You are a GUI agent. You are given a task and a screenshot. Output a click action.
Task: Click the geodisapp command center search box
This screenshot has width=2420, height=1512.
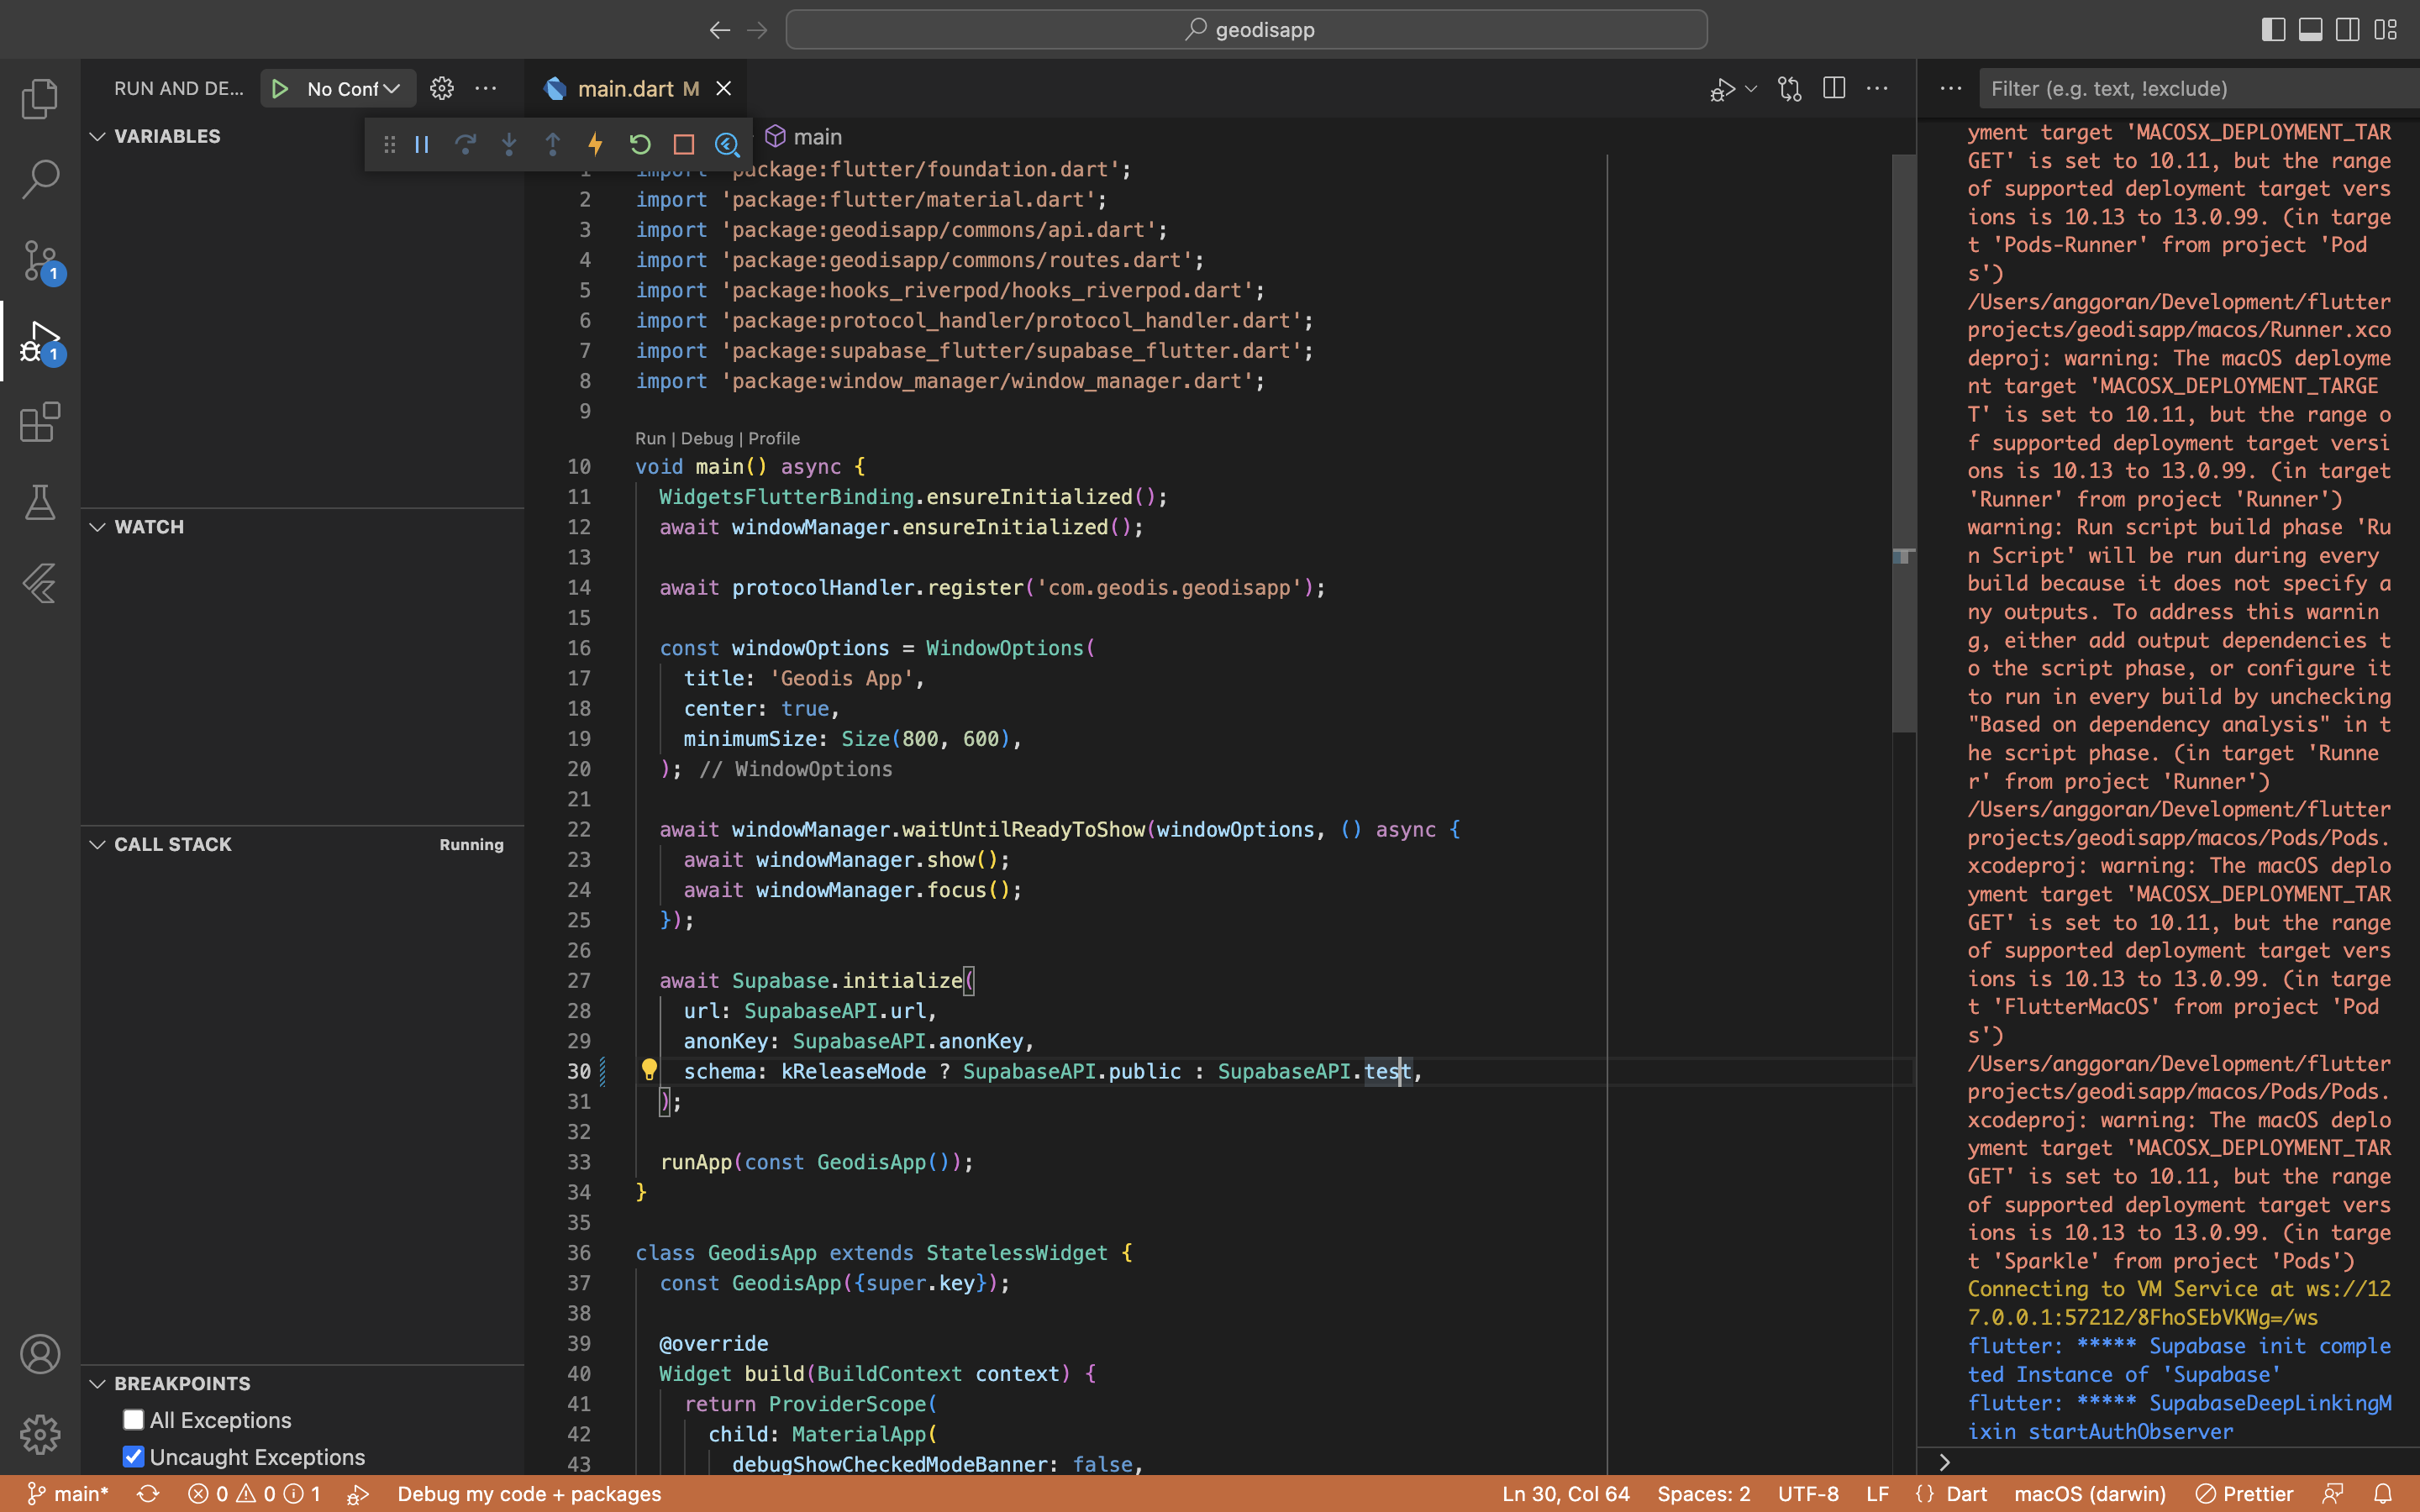tap(1246, 30)
